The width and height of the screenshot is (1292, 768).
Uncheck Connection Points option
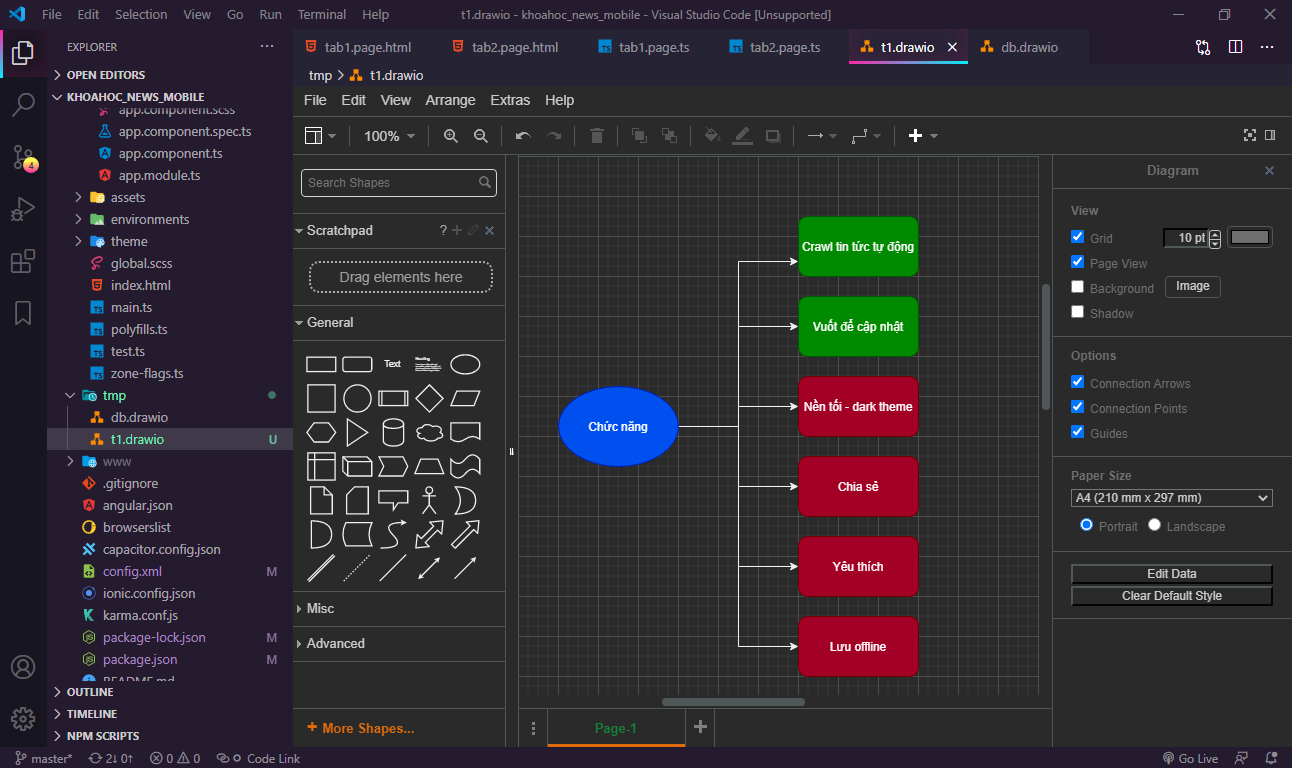(x=1077, y=407)
